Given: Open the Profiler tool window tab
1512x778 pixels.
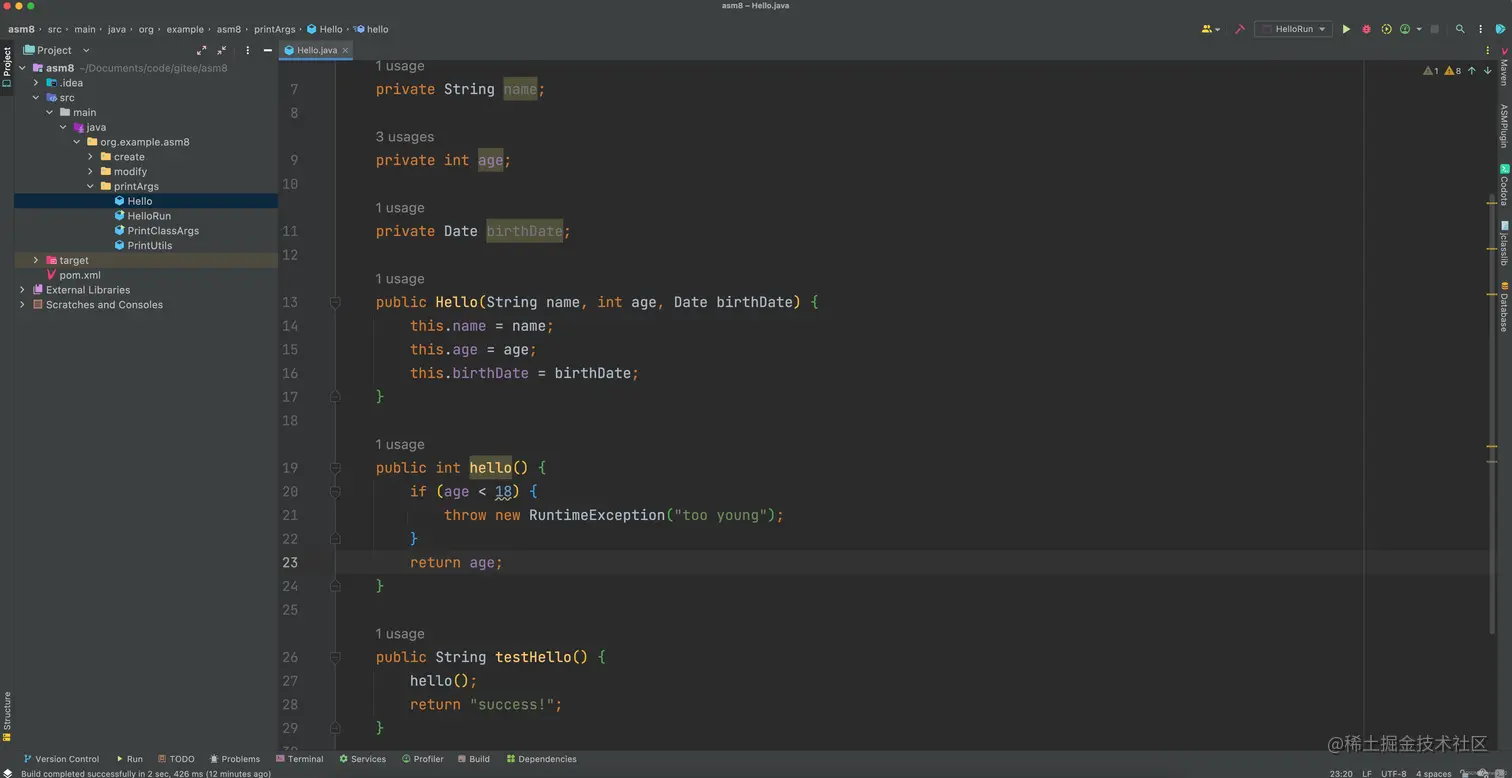Looking at the screenshot, I should coord(423,759).
